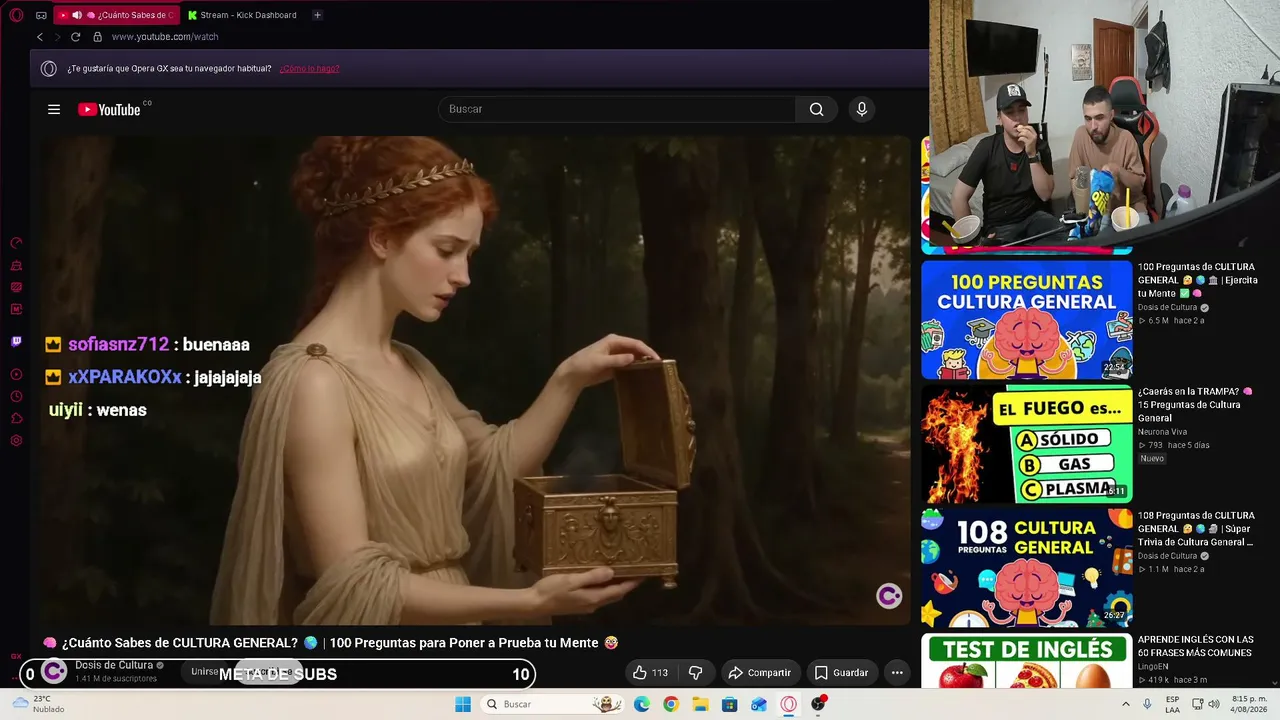
Task: Click the Opera GX taskbar icon
Action: point(789,704)
